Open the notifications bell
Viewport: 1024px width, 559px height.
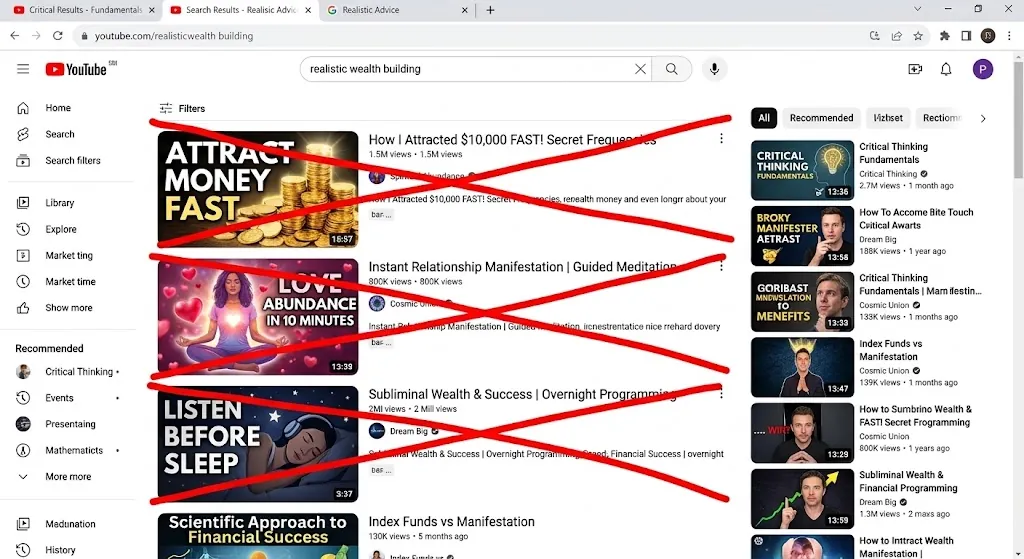click(x=946, y=69)
